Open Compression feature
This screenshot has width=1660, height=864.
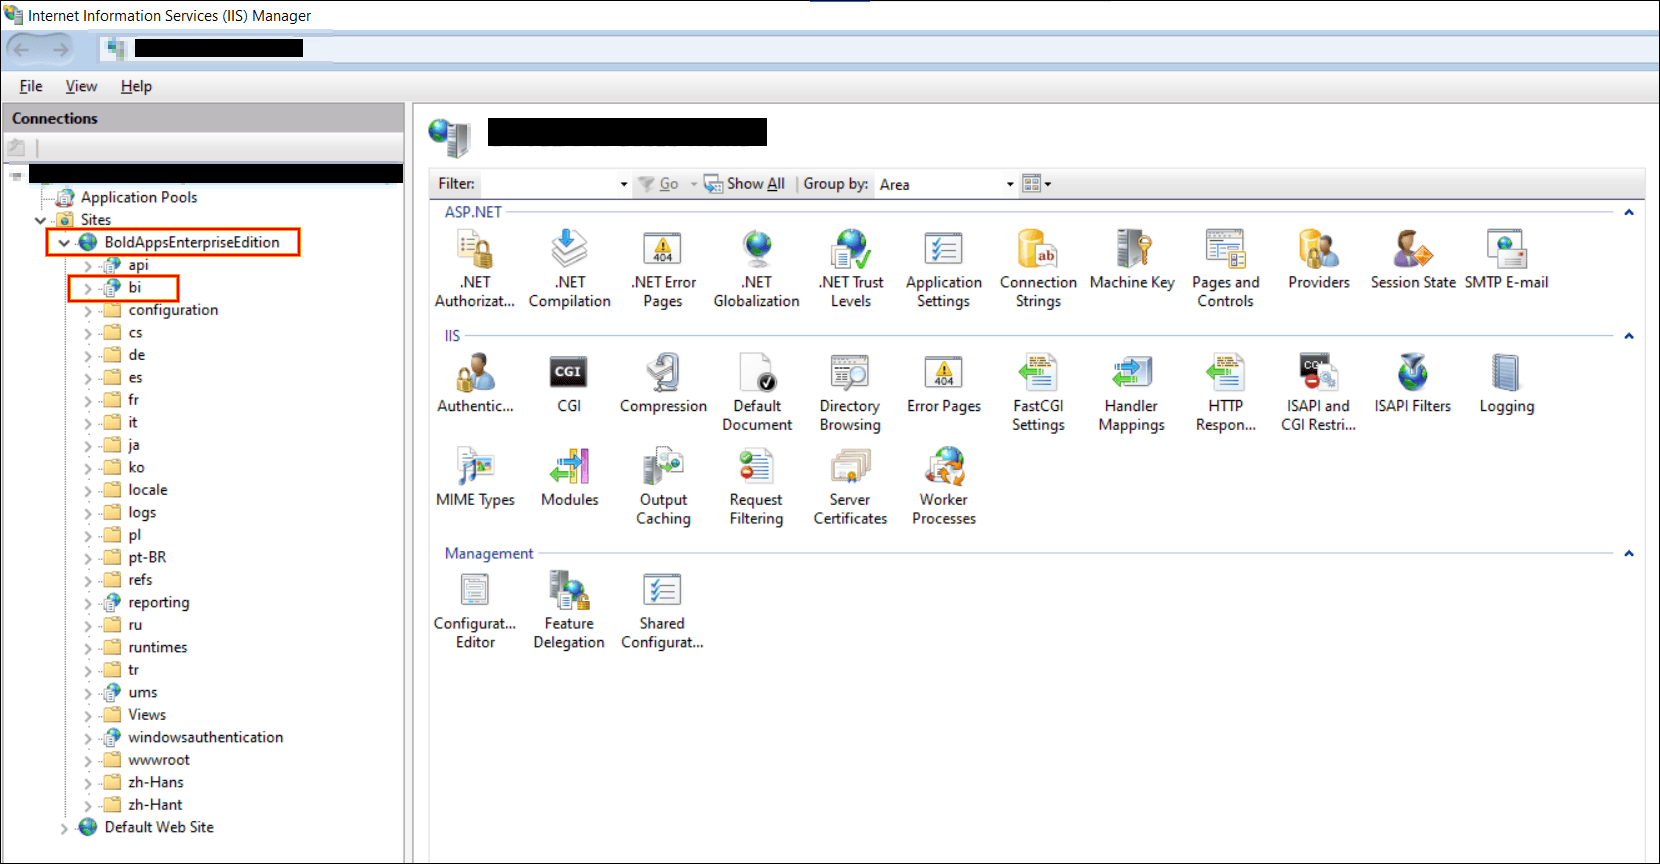click(663, 384)
